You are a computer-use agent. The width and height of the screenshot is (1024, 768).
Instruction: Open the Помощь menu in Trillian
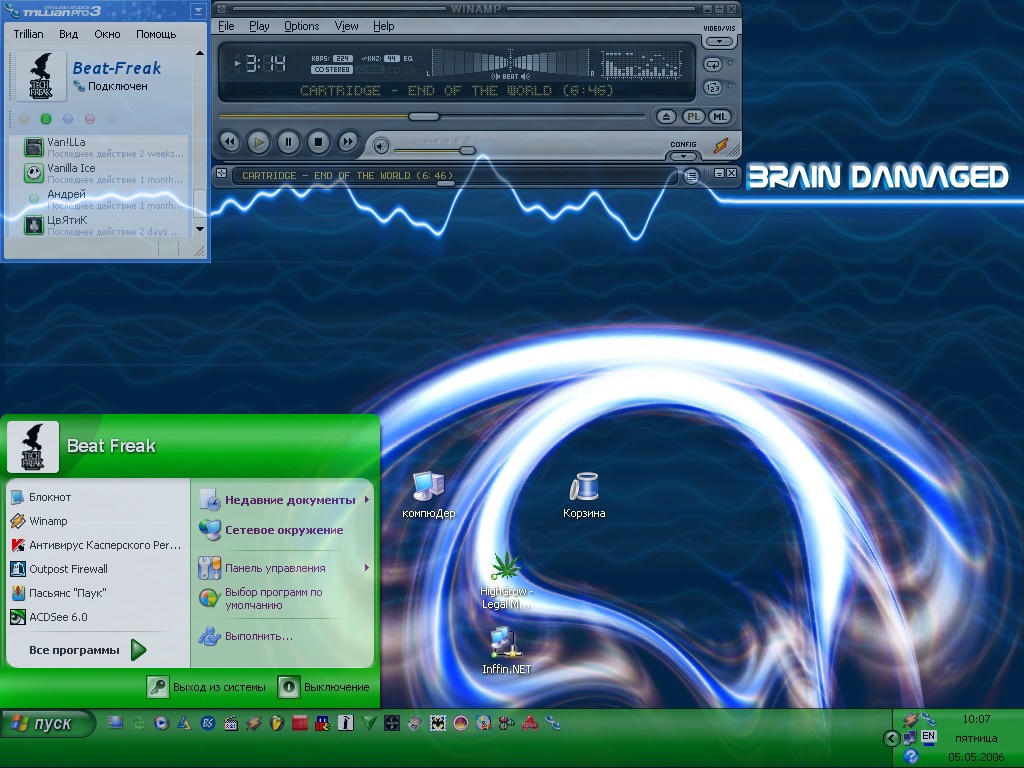click(x=156, y=34)
